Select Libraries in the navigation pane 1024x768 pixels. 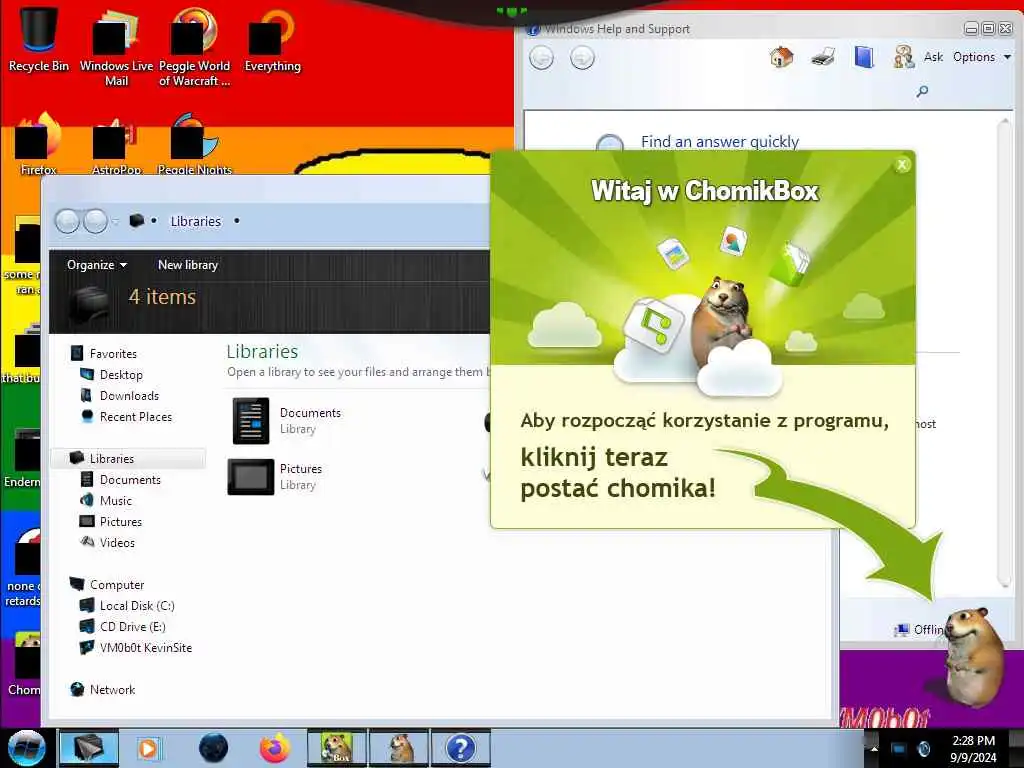(112, 458)
